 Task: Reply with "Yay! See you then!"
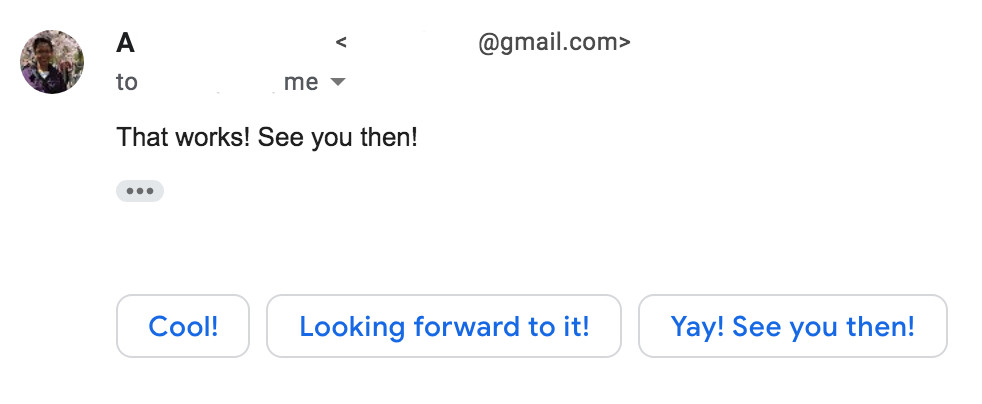pyautogui.click(x=792, y=326)
